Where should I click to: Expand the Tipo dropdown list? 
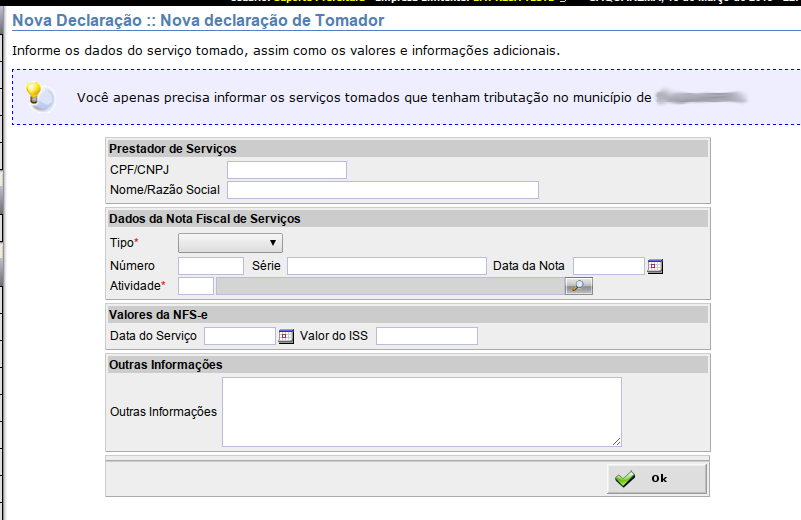pyautogui.click(x=230, y=243)
